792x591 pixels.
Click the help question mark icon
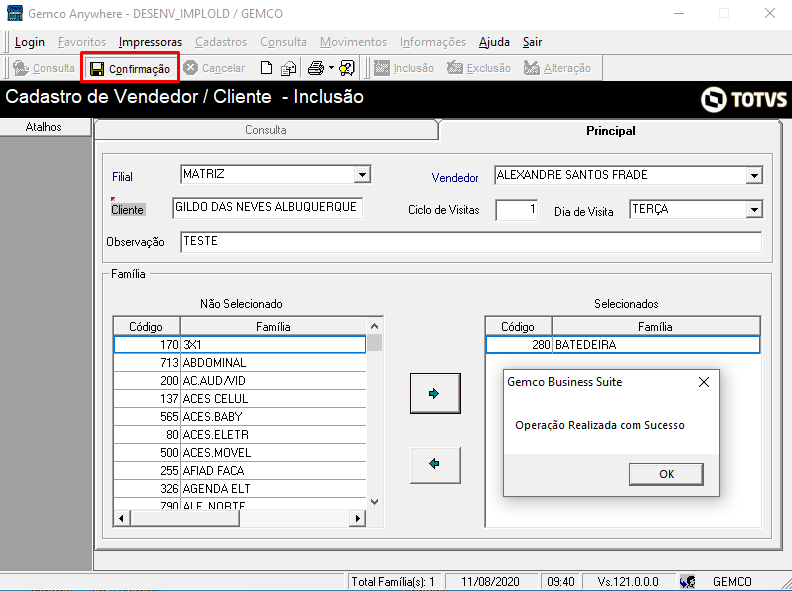[x=347, y=68]
